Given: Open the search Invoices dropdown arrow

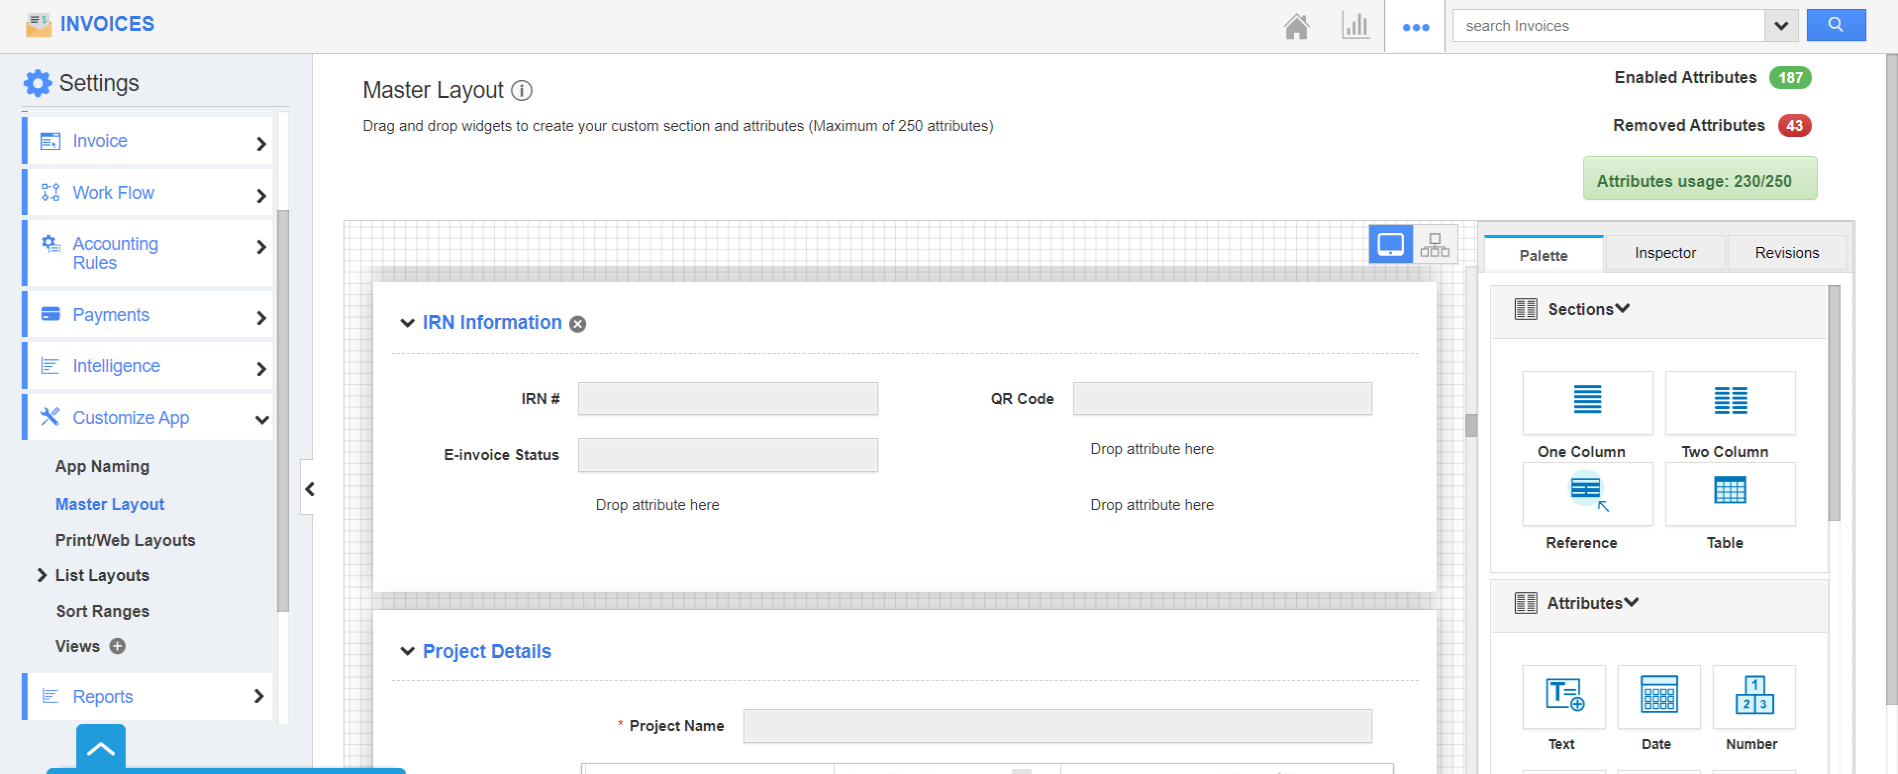Looking at the screenshot, I should pyautogui.click(x=1781, y=26).
